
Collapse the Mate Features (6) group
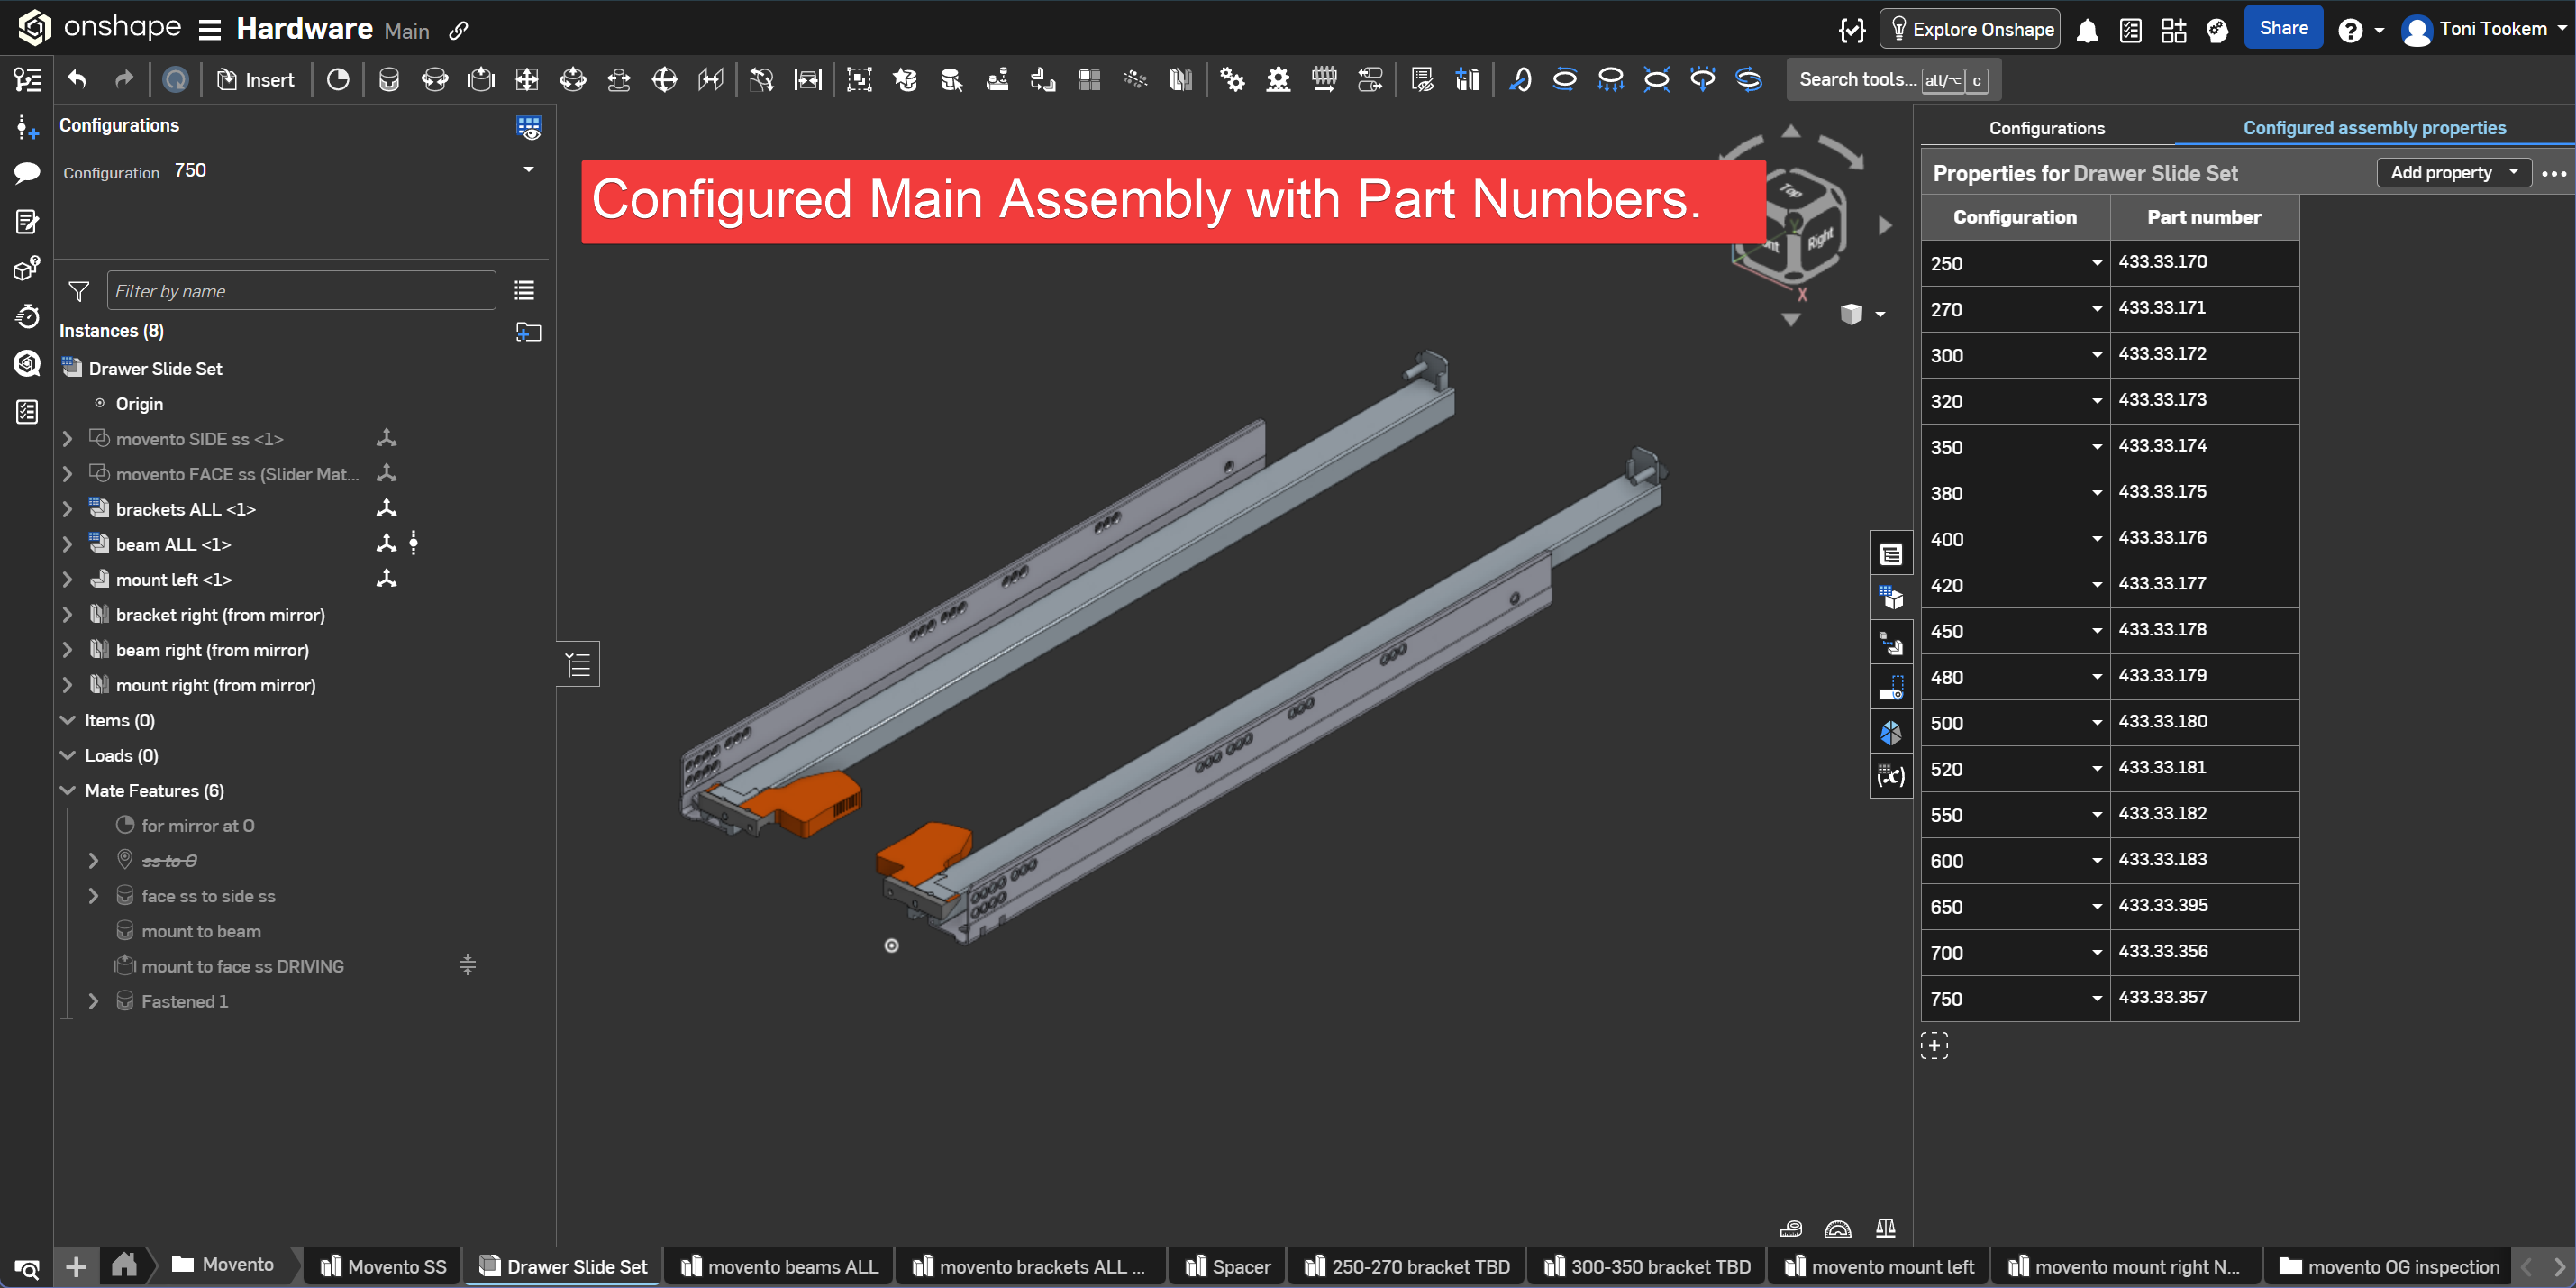pyautogui.click(x=67, y=790)
